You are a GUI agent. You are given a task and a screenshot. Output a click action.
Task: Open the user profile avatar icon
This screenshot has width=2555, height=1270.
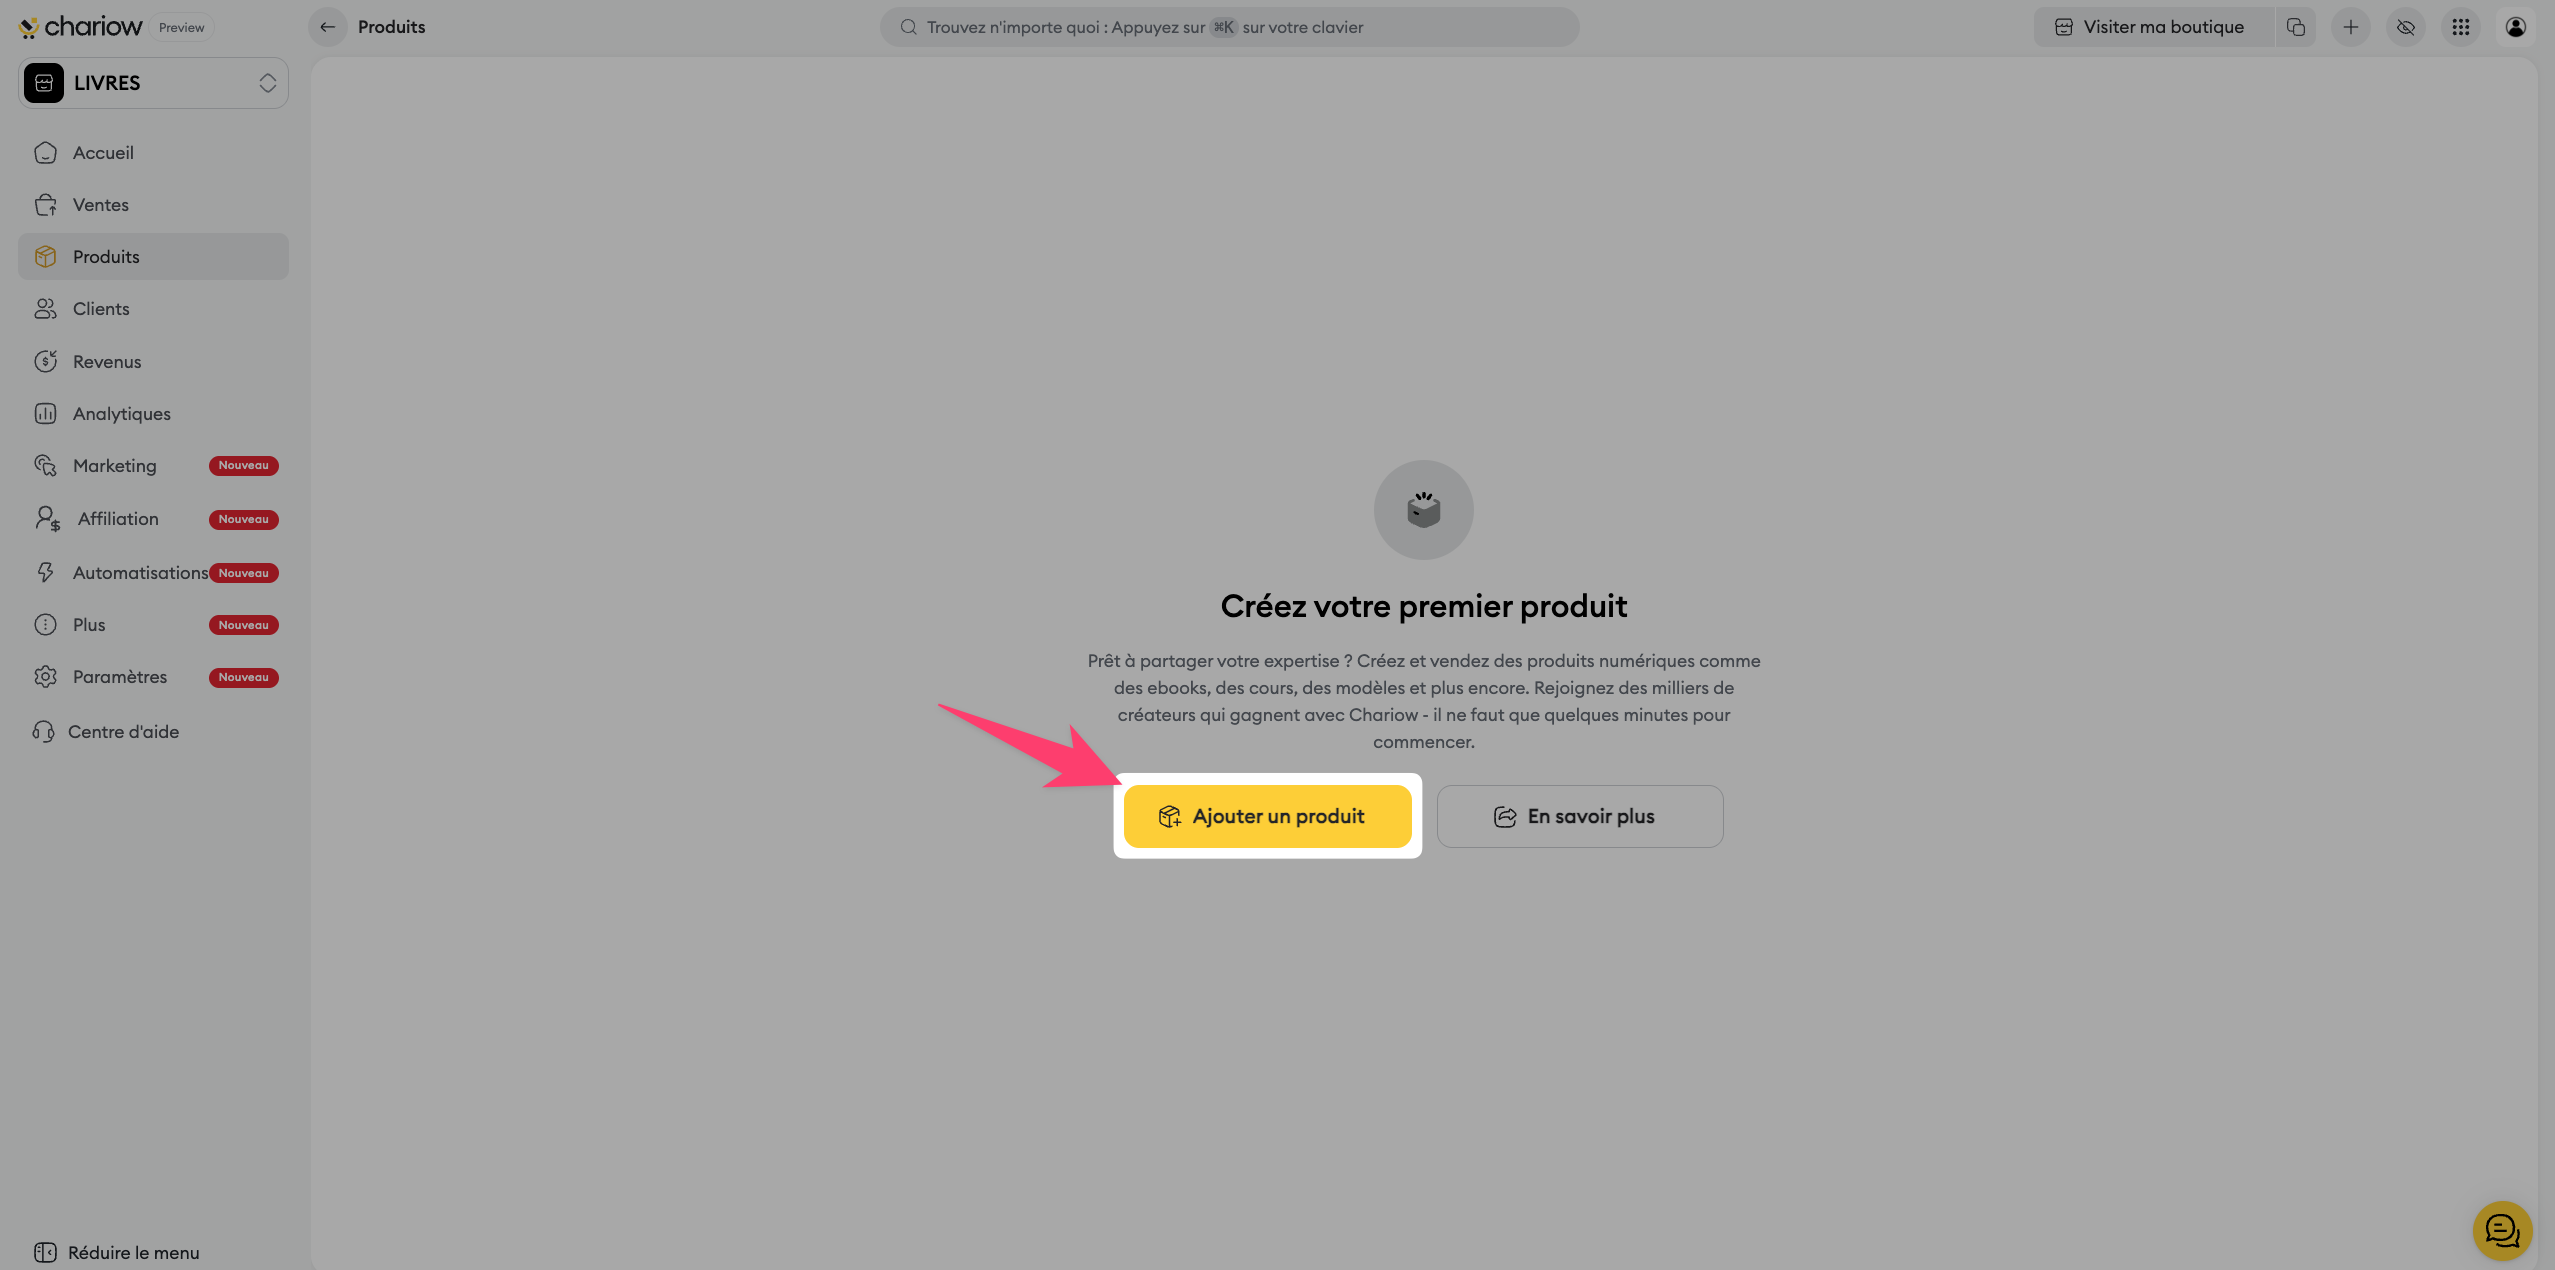(x=2516, y=27)
